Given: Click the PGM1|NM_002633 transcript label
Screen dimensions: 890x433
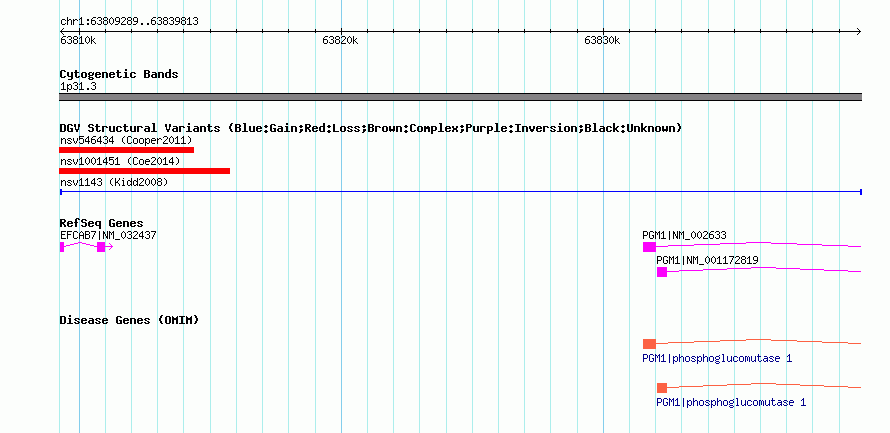Looking at the screenshot, I should tap(685, 235).
